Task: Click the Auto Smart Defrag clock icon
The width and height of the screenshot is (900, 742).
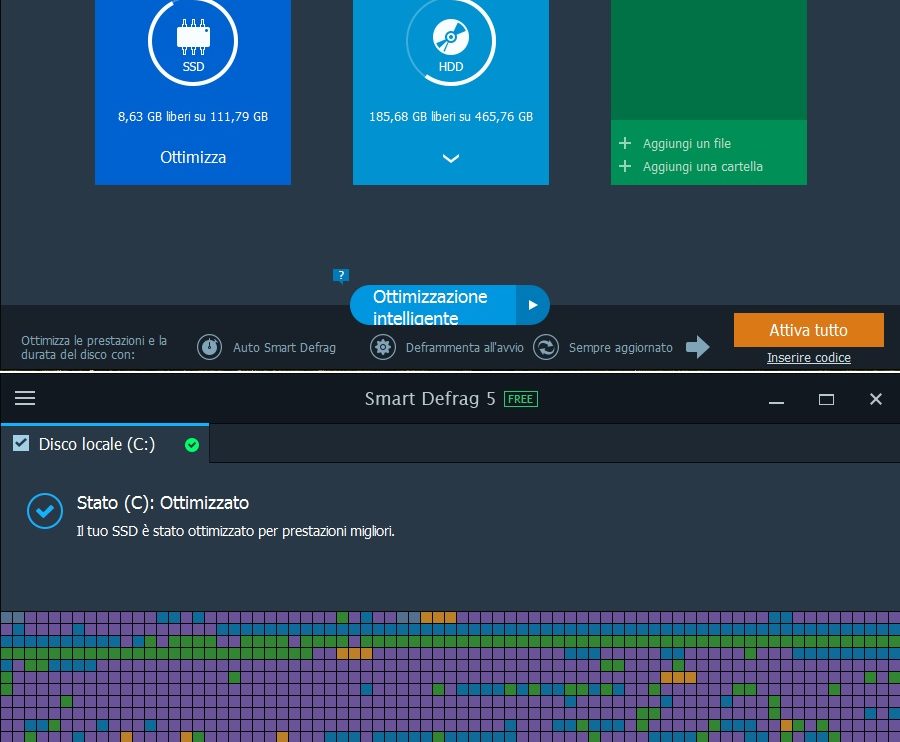Action: tap(209, 347)
